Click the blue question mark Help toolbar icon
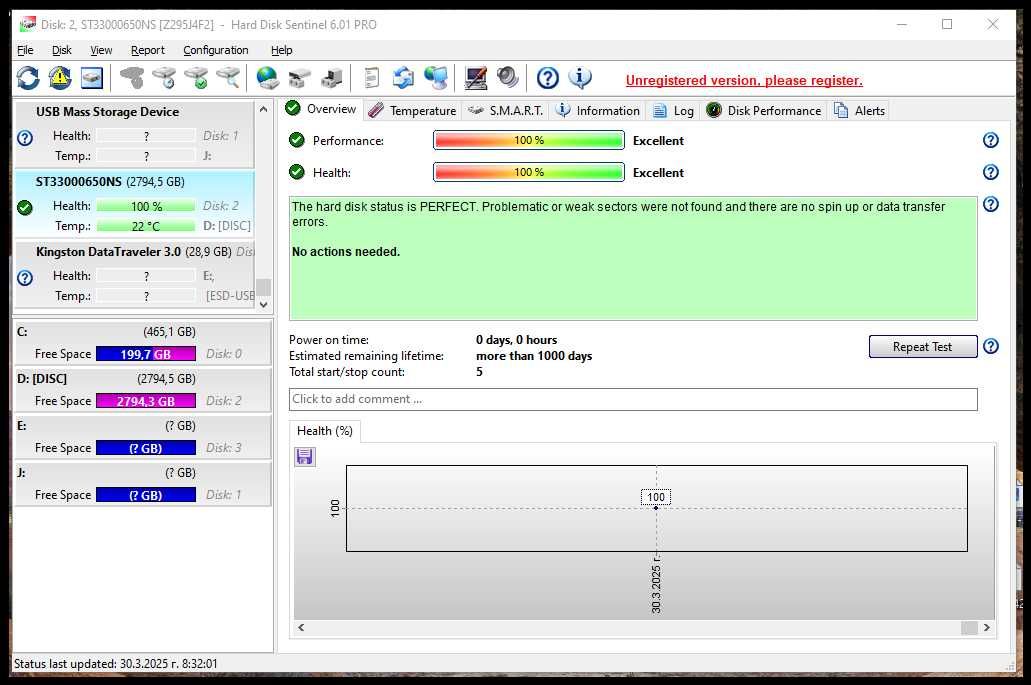This screenshot has height=685, width=1031. 548,78
